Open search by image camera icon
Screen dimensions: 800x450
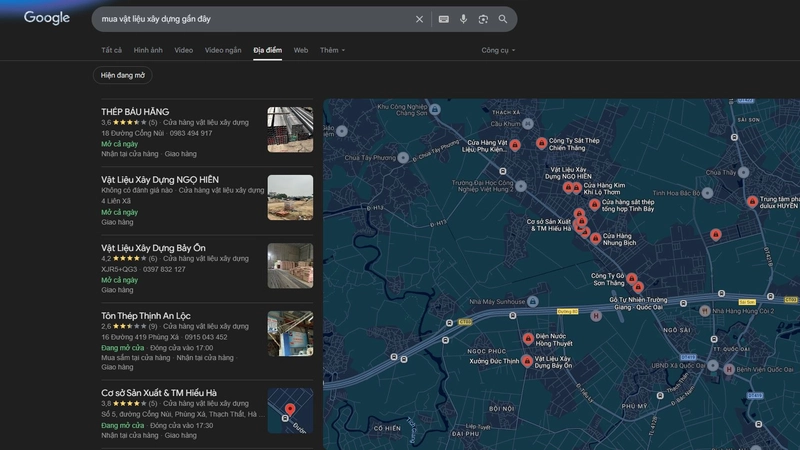pyautogui.click(x=483, y=19)
